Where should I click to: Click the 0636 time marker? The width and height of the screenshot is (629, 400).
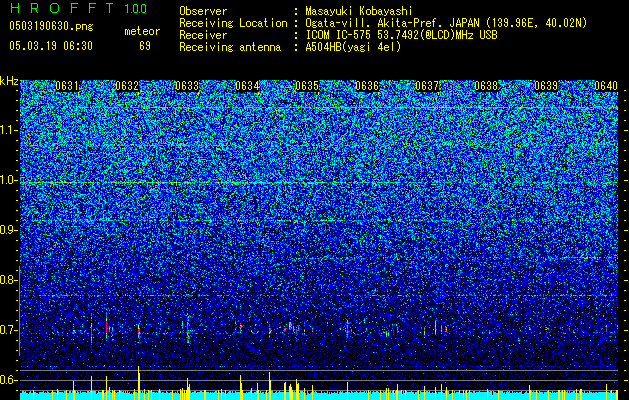tap(367, 86)
